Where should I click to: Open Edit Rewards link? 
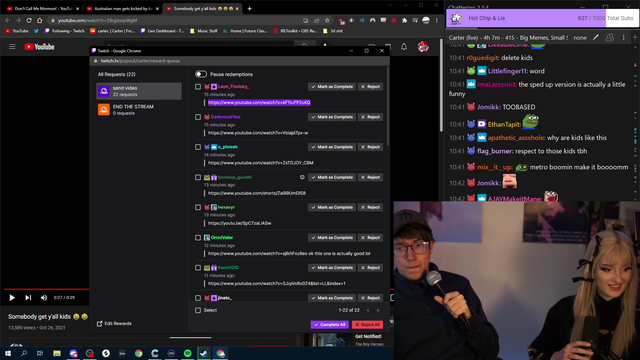(114, 324)
